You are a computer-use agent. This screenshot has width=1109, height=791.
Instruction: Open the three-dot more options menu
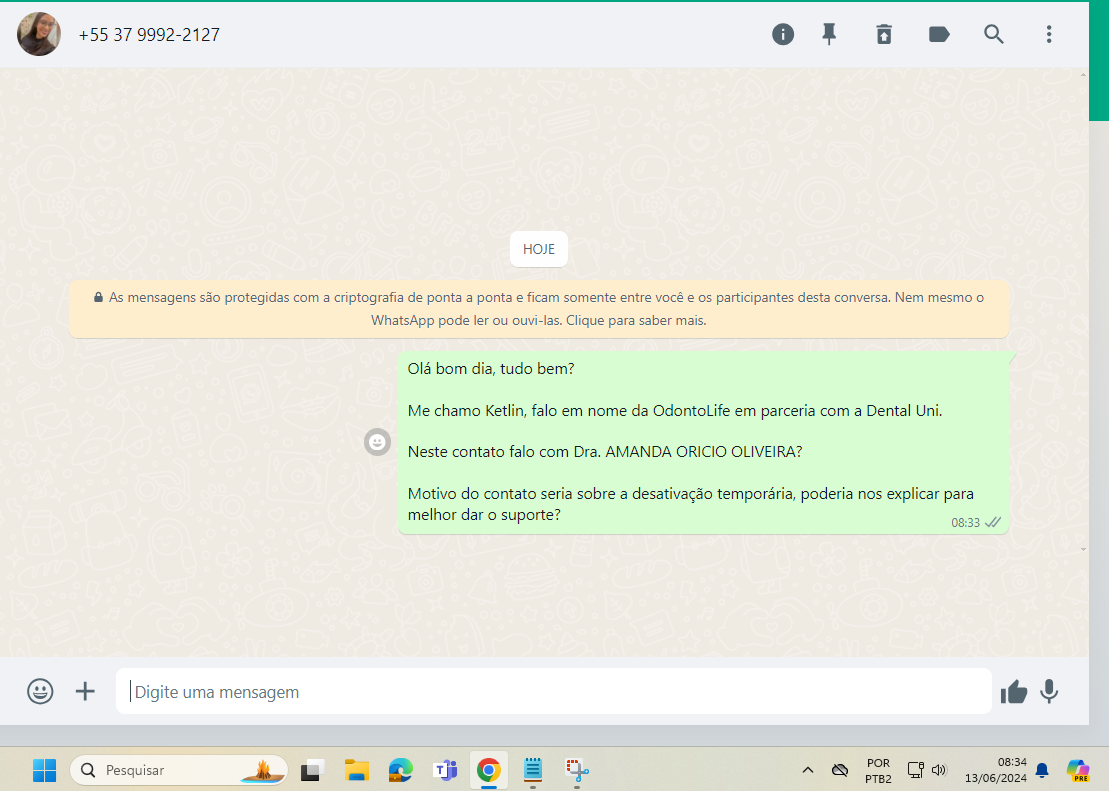pos(1049,34)
